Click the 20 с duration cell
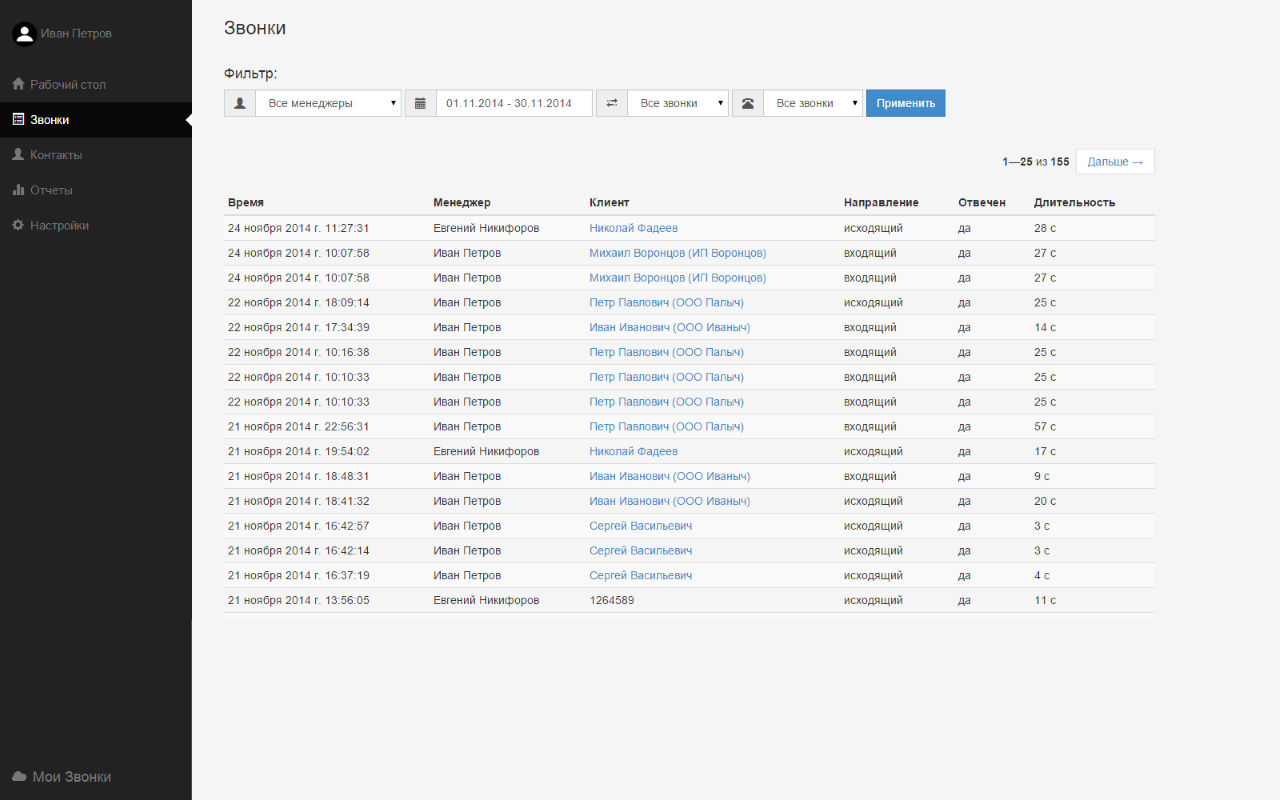1280x800 pixels. tap(1045, 501)
